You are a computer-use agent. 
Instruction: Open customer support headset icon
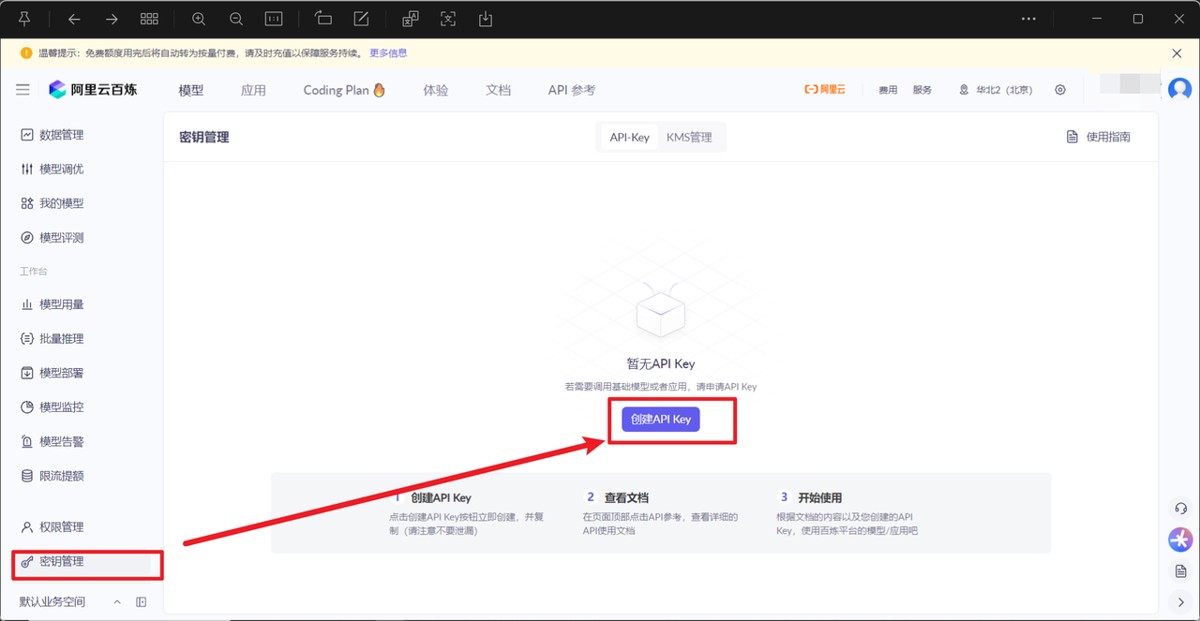[x=1180, y=508]
